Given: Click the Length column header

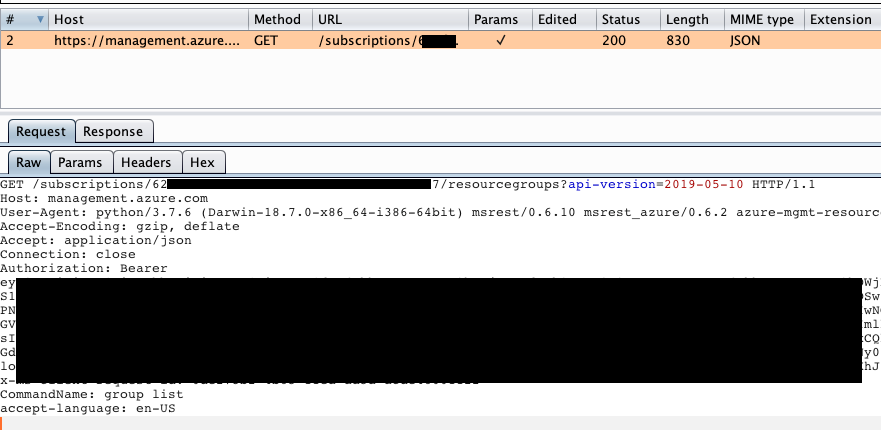Looking at the screenshot, I should point(692,20).
